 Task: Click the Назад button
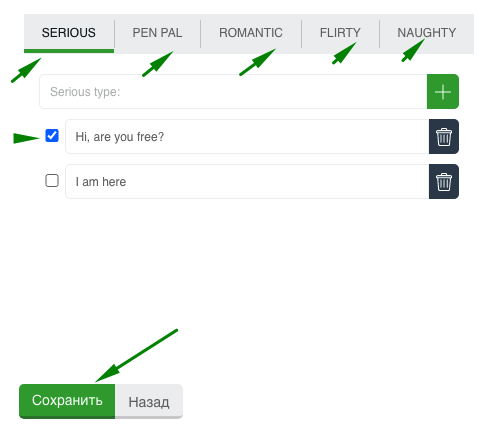[149, 402]
